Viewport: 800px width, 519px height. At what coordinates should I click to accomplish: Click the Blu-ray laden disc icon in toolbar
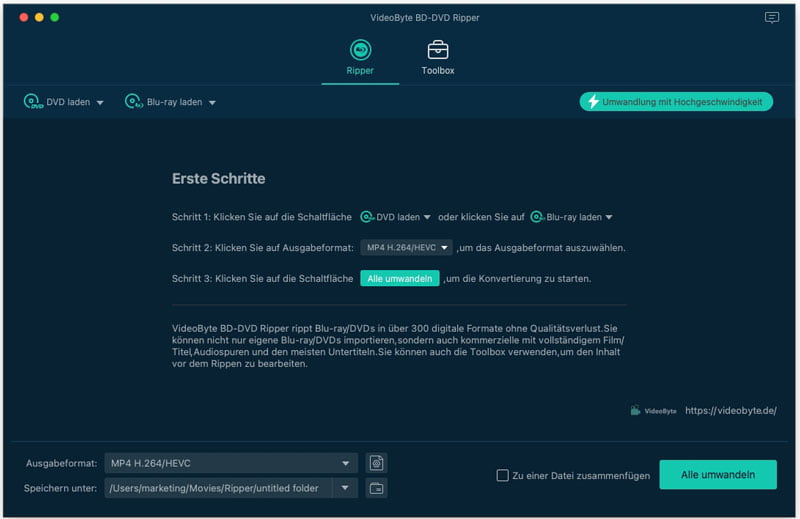point(134,102)
